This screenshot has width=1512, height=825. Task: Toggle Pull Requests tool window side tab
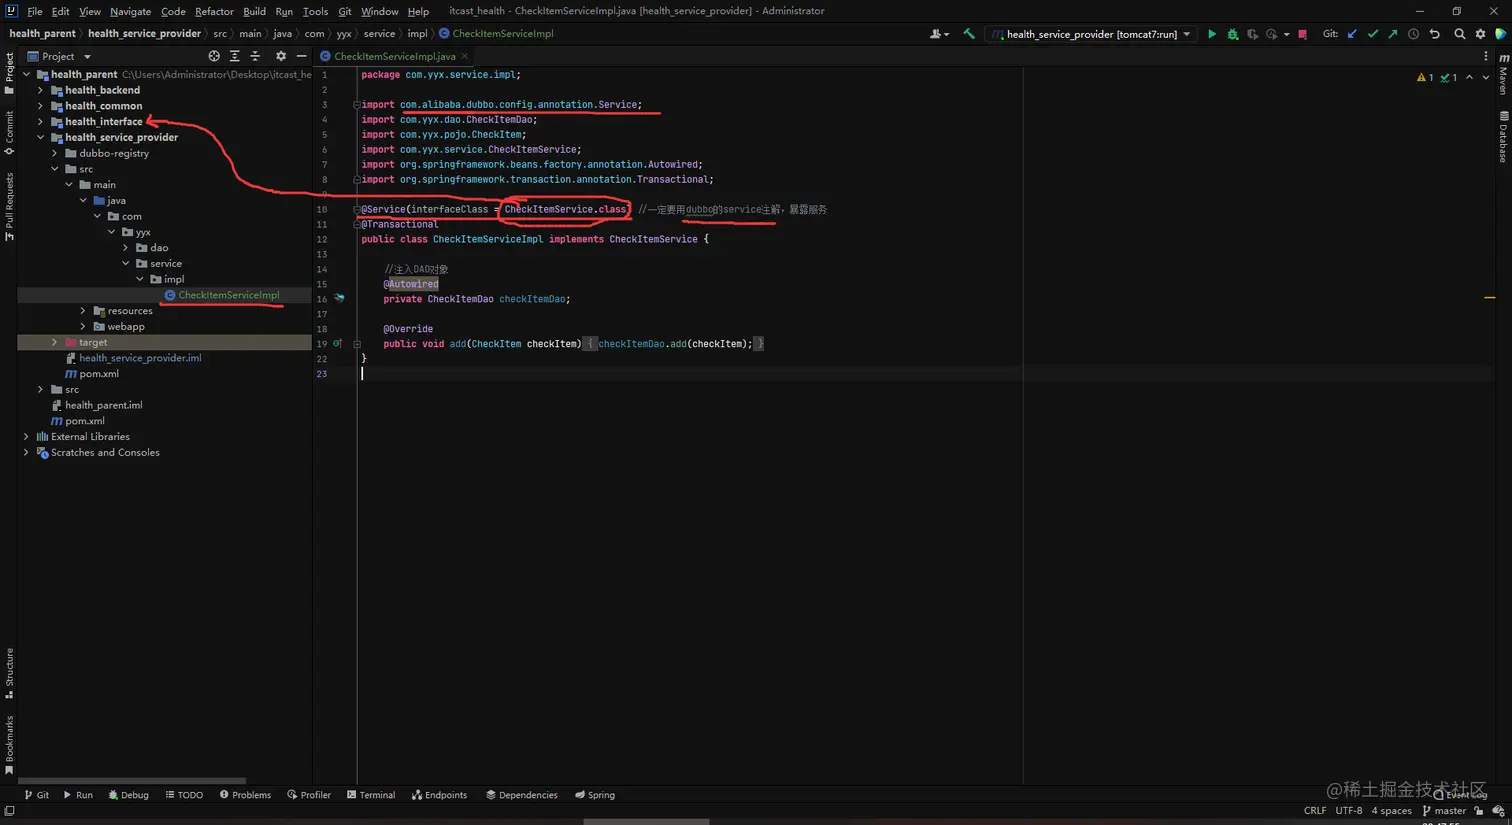(x=9, y=206)
